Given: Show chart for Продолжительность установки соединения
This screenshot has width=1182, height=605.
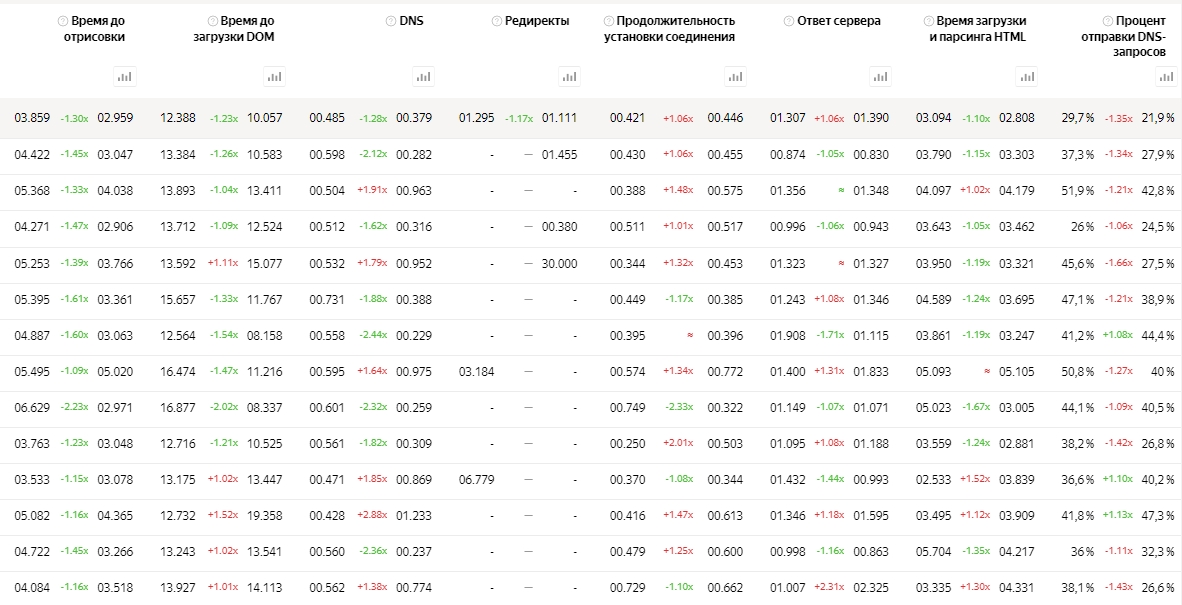Looking at the screenshot, I should 735,76.
